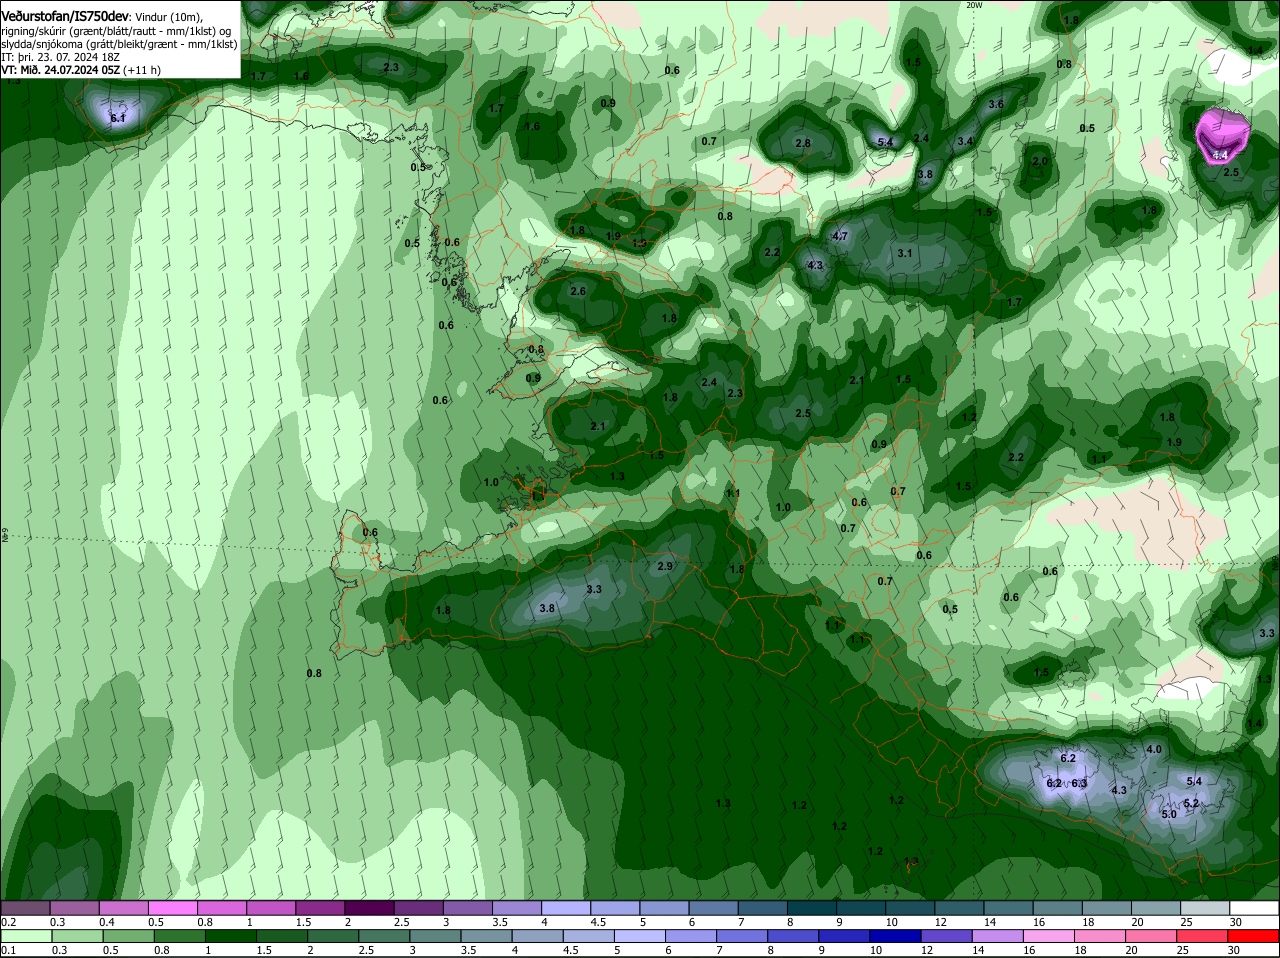Select the snow scale swatch labeled 1.5

(319, 908)
